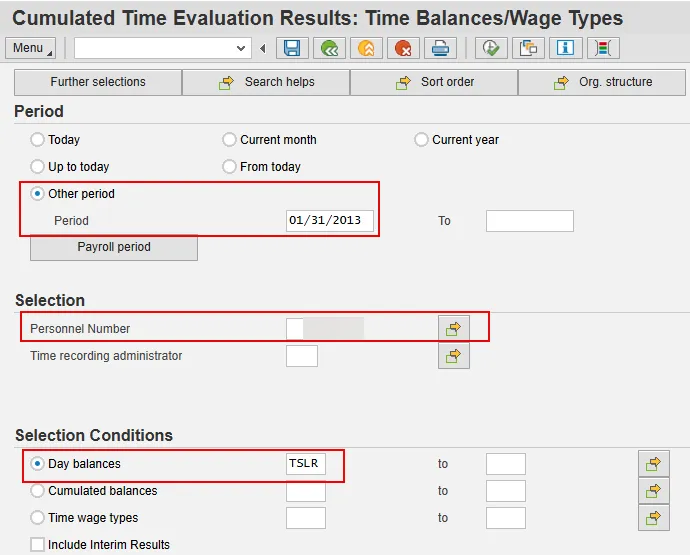690x555 pixels.
Task: Click the Cumulated balances to field
Action: coord(506,491)
